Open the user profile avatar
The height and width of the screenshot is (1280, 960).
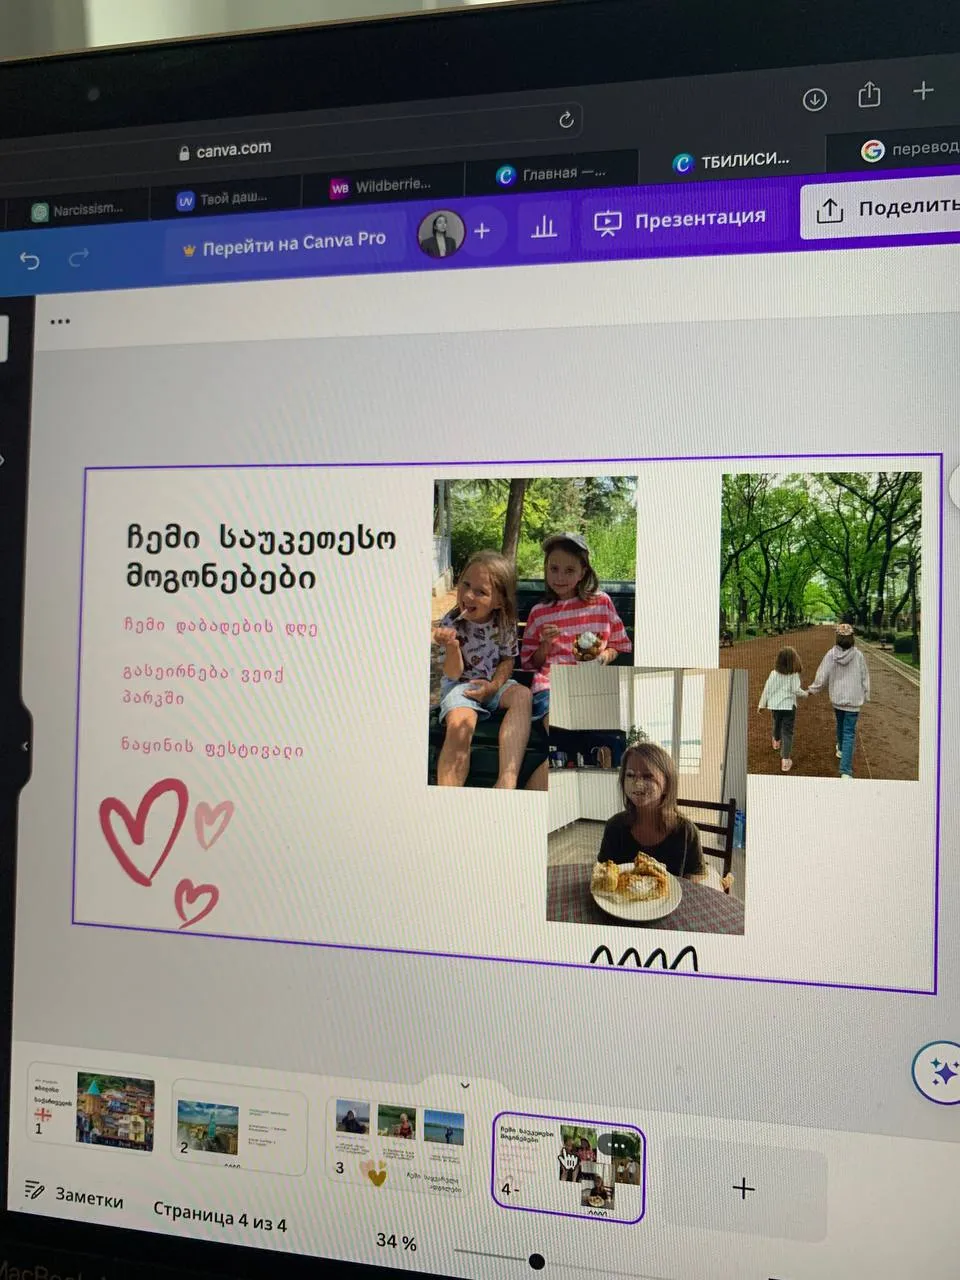[441, 233]
